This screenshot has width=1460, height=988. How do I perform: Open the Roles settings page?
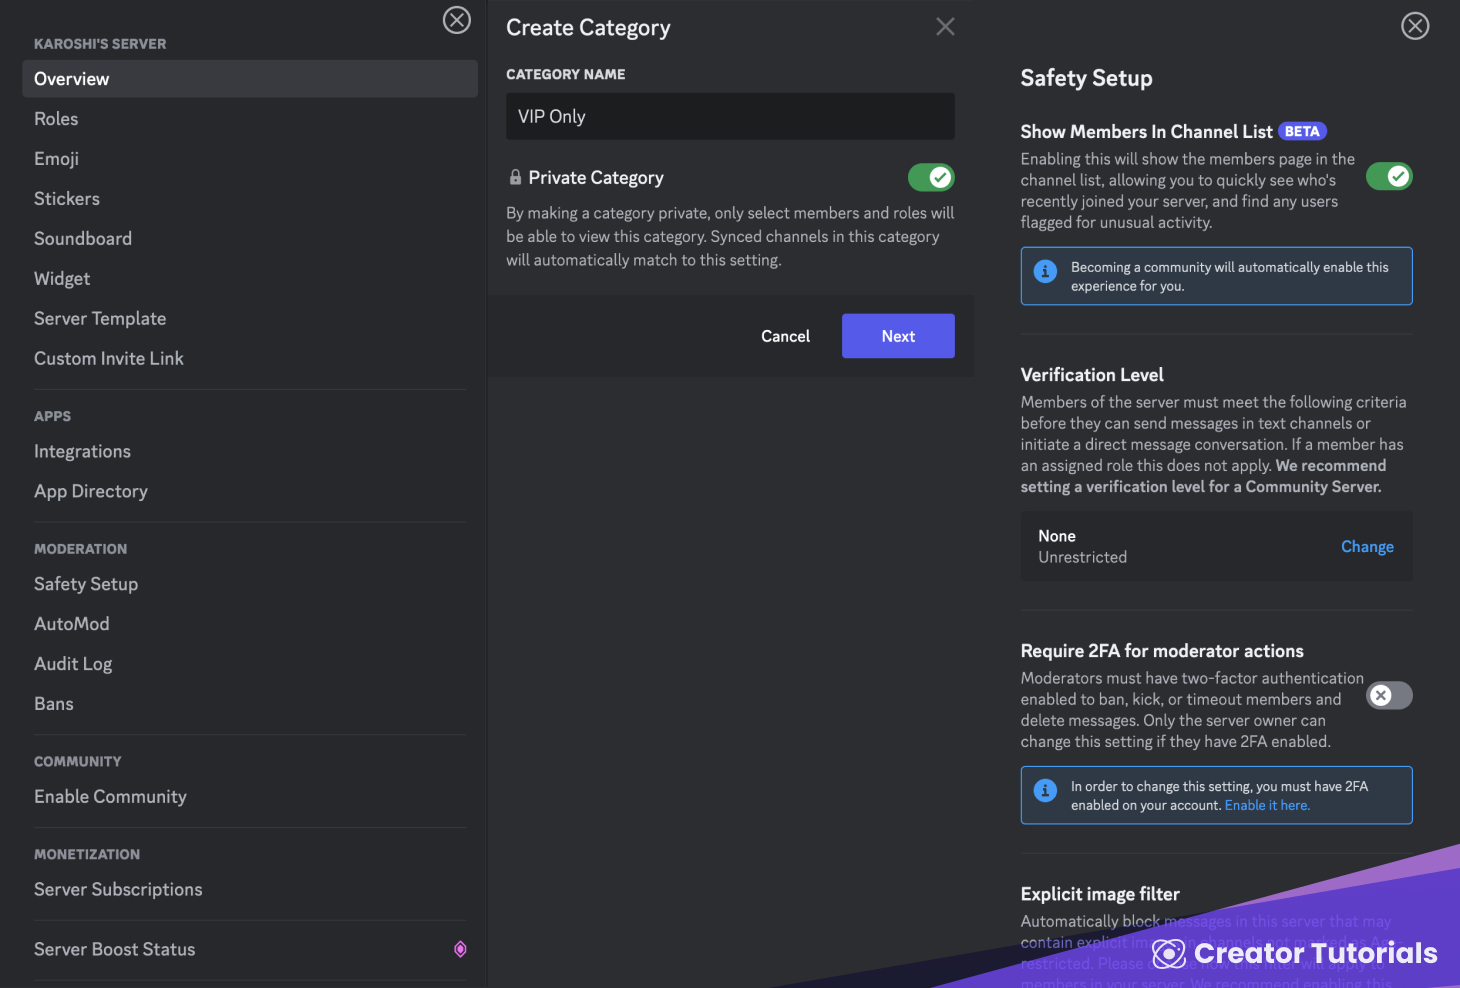pyautogui.click(x=56, y=118)
